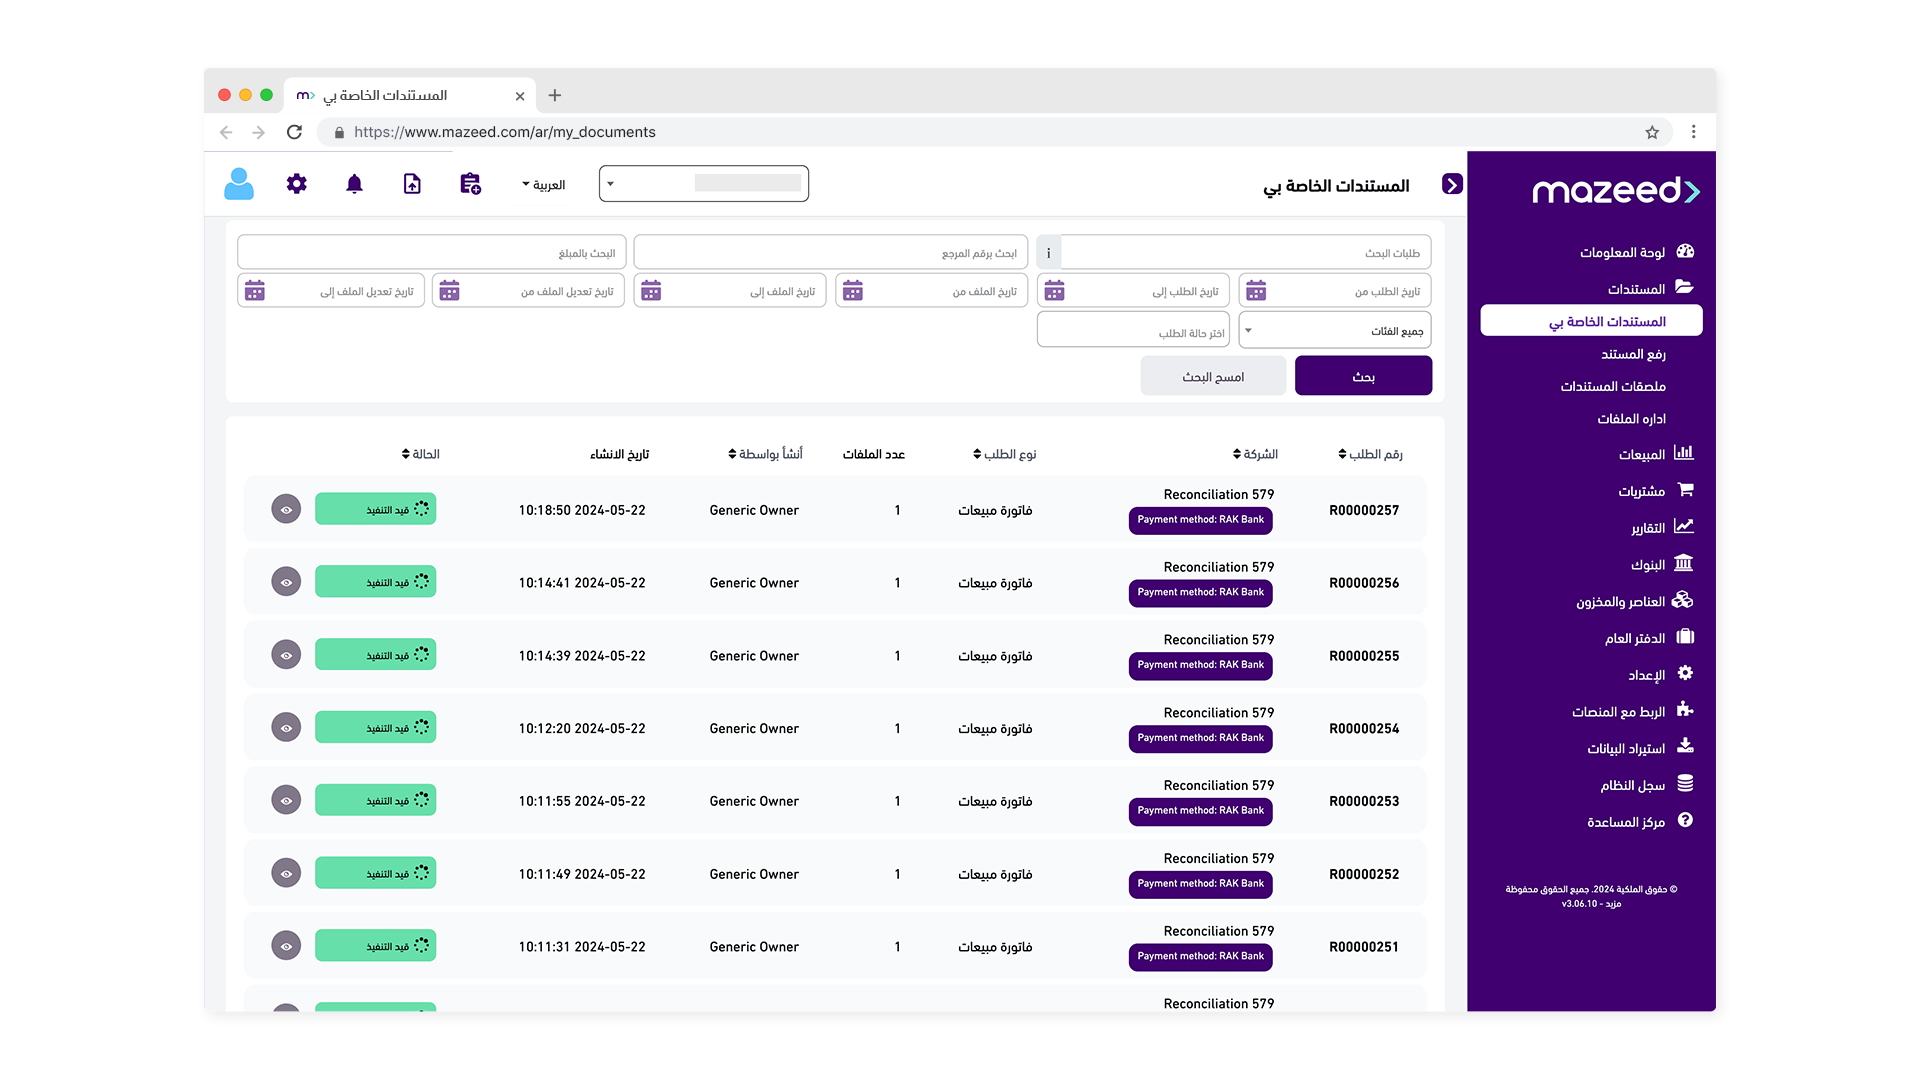Viewport: 1920px width, 1080px height.
Task: Click the 'مسح البحث' clear button
Action: pyautogui.click(x=1213, y=376)
